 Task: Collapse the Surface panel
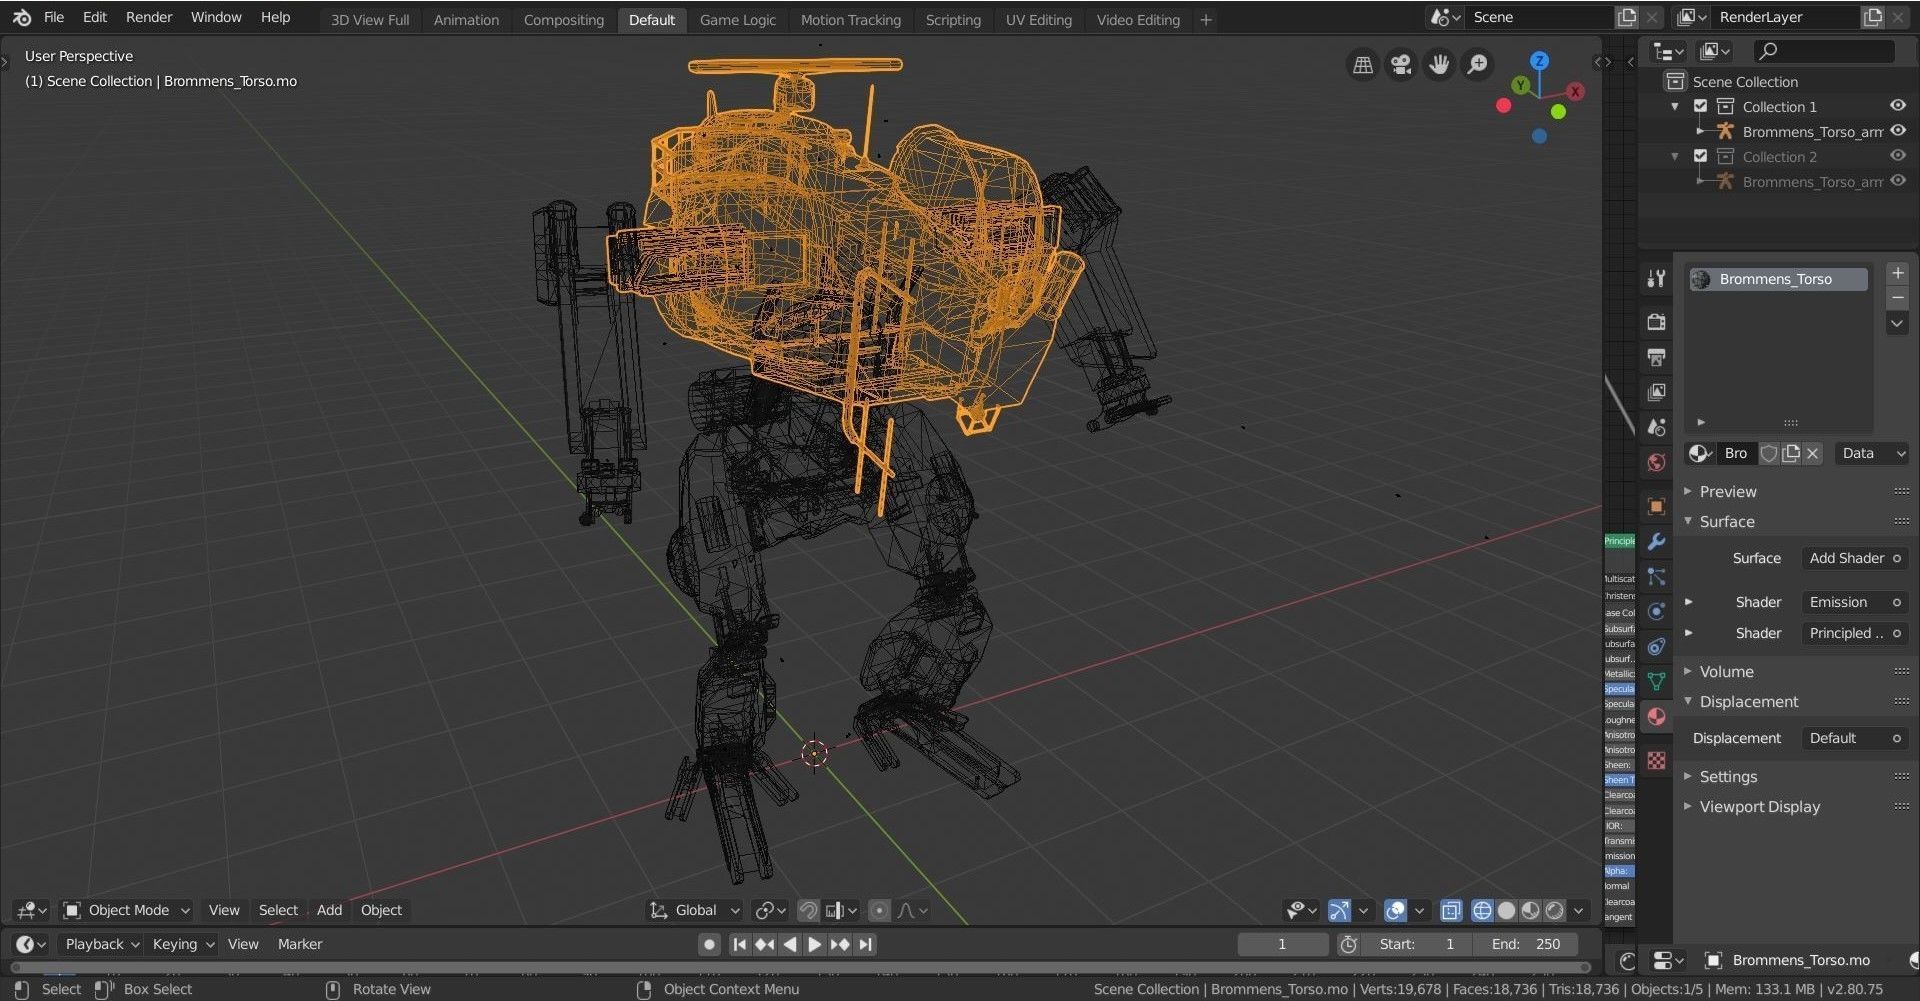point(1726,521)
